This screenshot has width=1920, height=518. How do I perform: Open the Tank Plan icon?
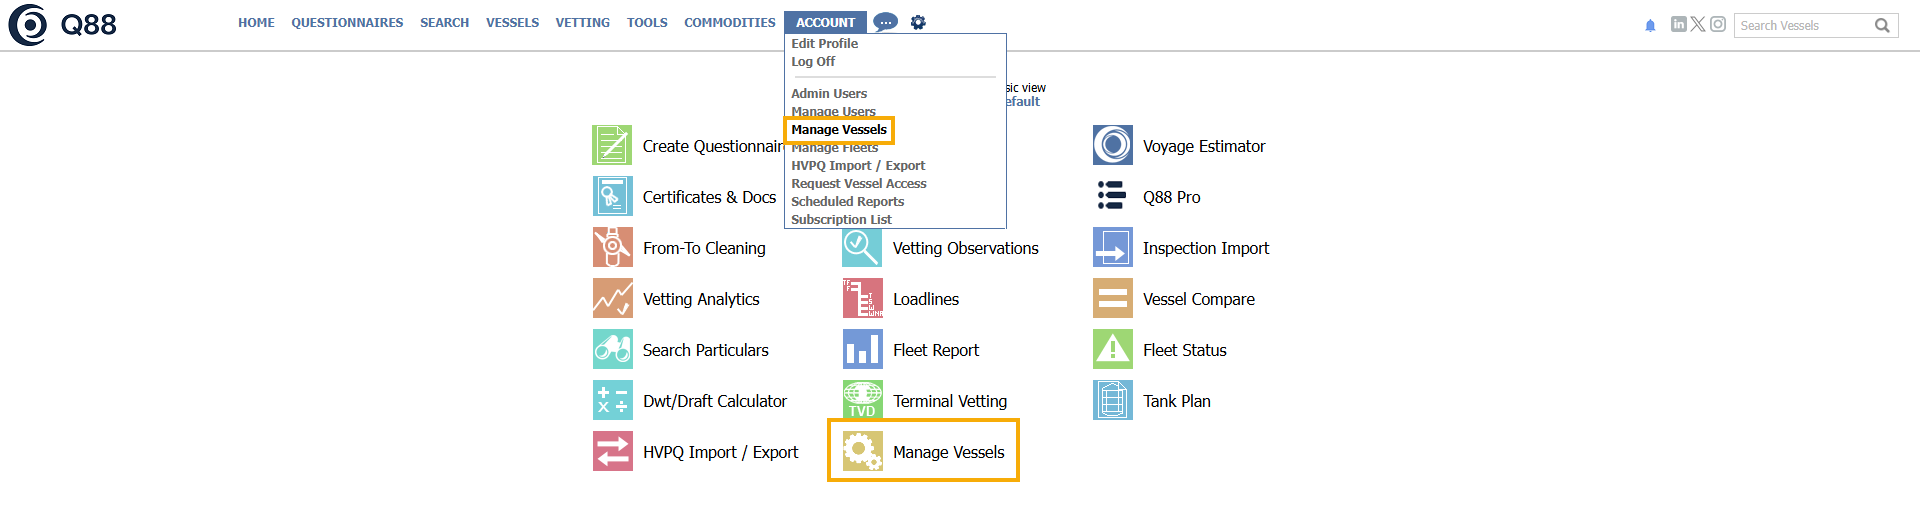tap(1112, 400)
